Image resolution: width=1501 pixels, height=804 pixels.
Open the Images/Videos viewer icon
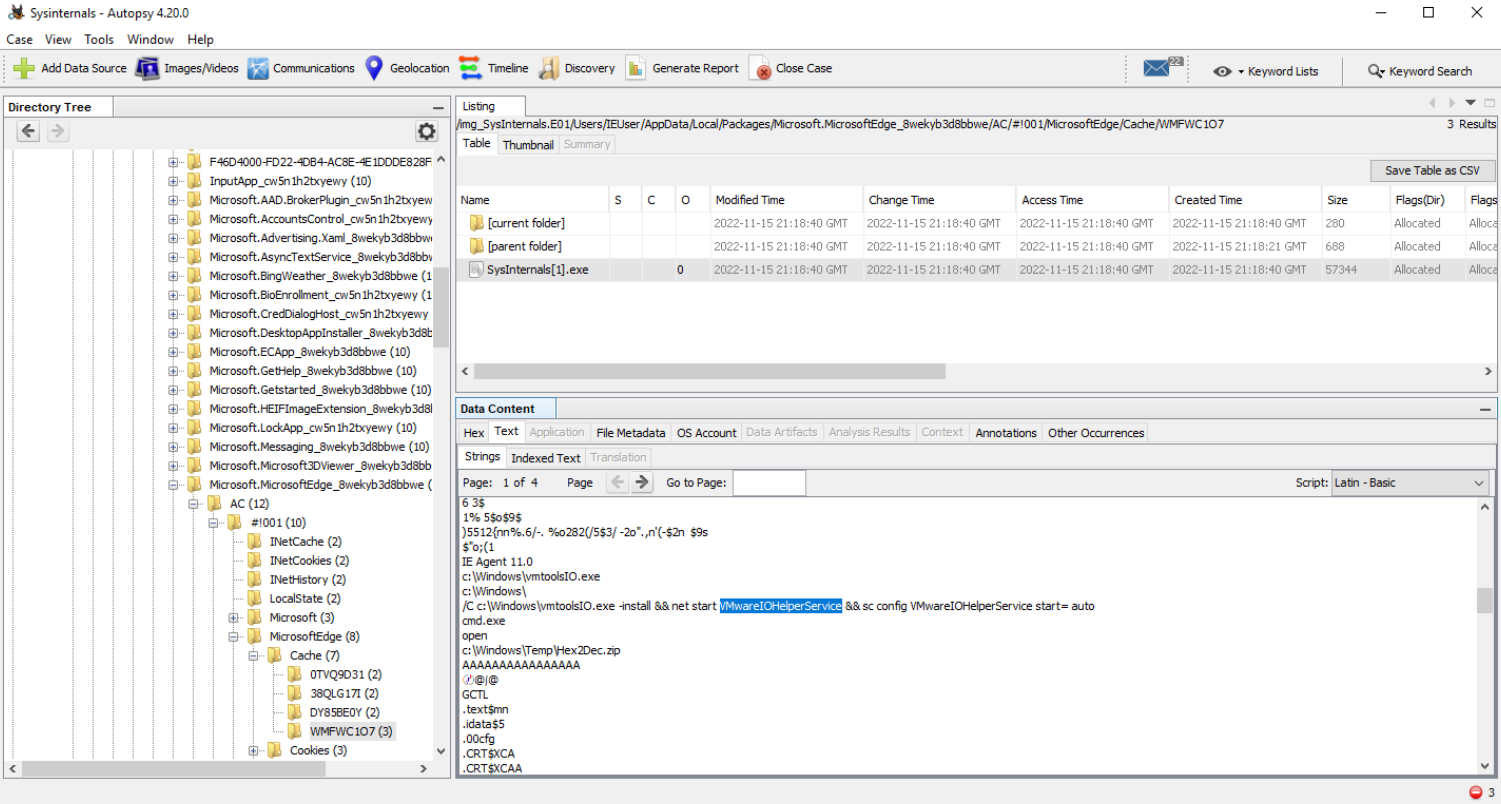point(148,68)
